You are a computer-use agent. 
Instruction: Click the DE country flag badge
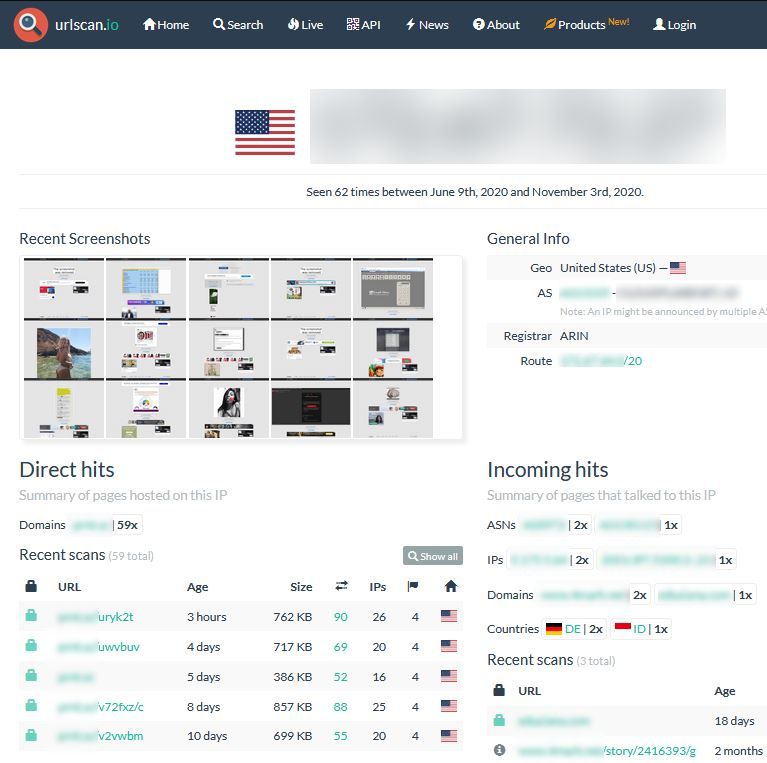coord(563,629)
